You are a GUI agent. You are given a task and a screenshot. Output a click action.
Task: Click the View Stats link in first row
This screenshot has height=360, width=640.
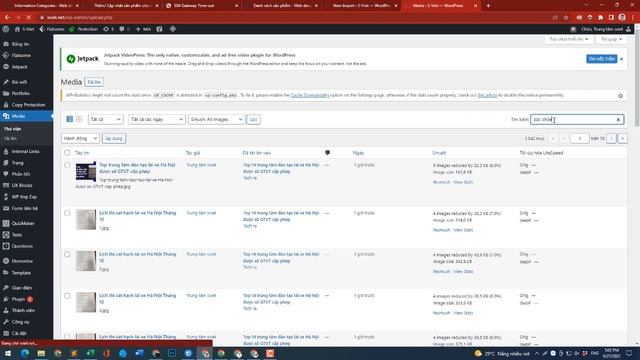click(x=463, y=182)
